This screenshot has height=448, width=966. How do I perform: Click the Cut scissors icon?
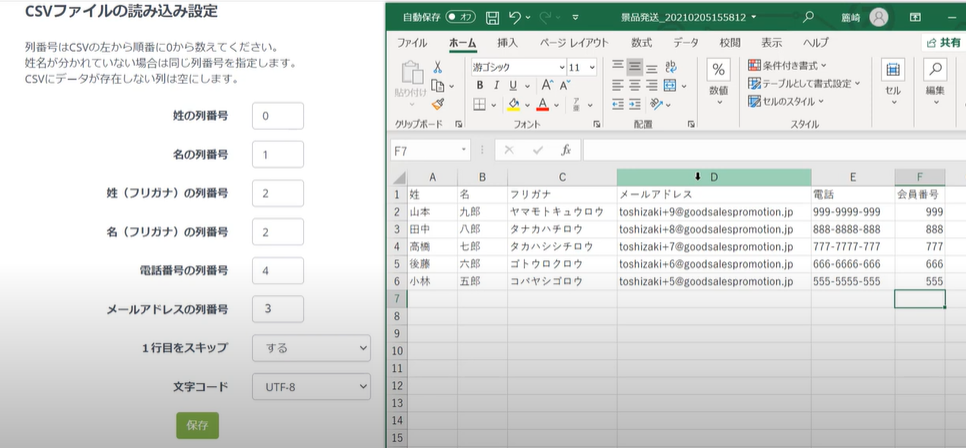click(437, 67)
